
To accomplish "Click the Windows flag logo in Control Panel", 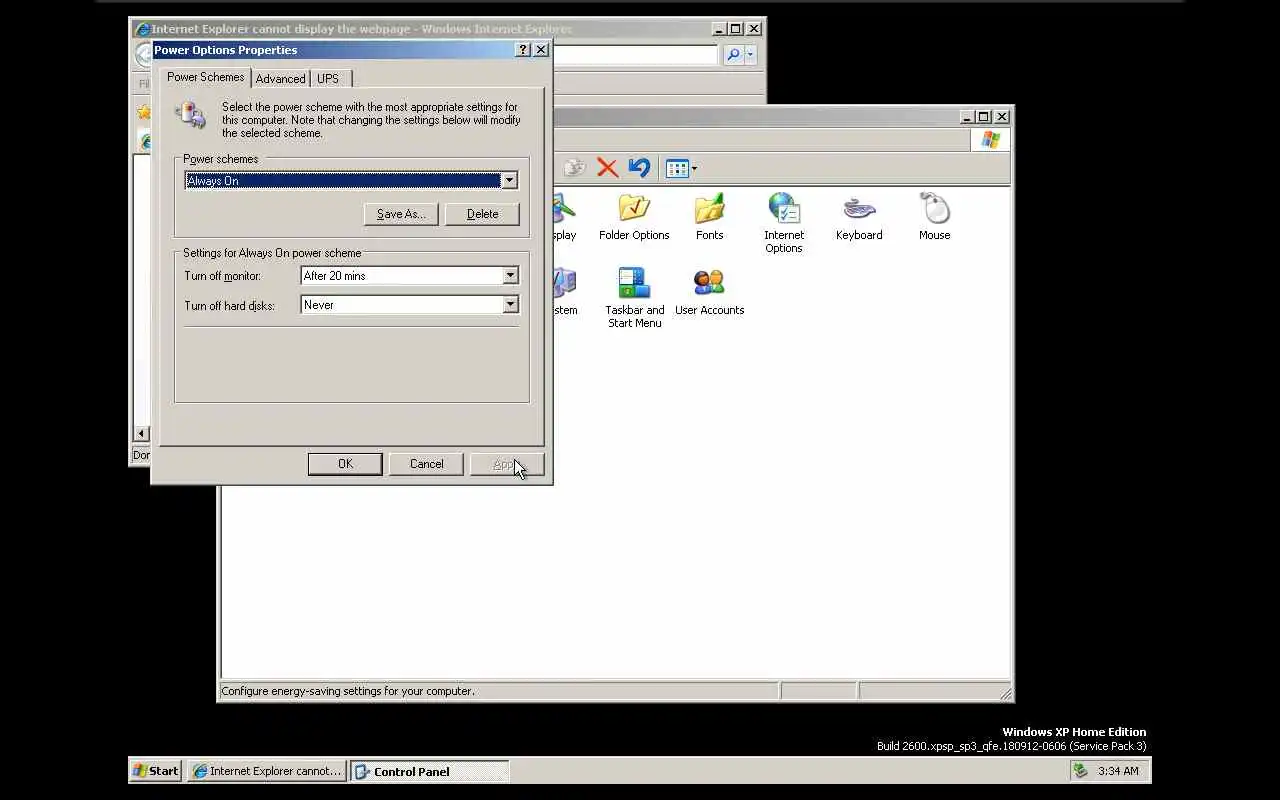I will [990, 140].
